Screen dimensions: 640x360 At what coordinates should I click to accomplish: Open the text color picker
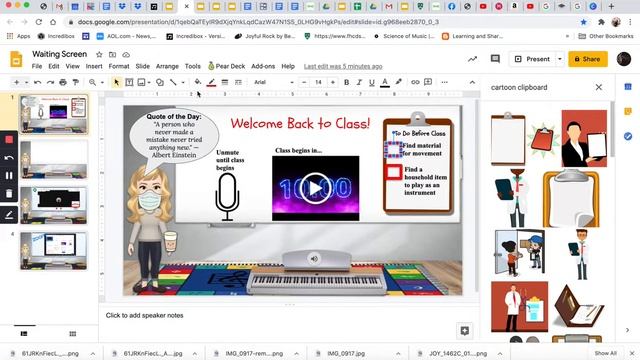384,82
